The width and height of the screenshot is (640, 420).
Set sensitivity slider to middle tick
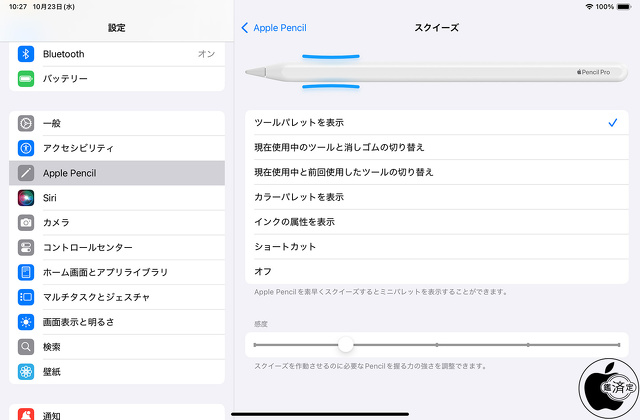[437, 345]
